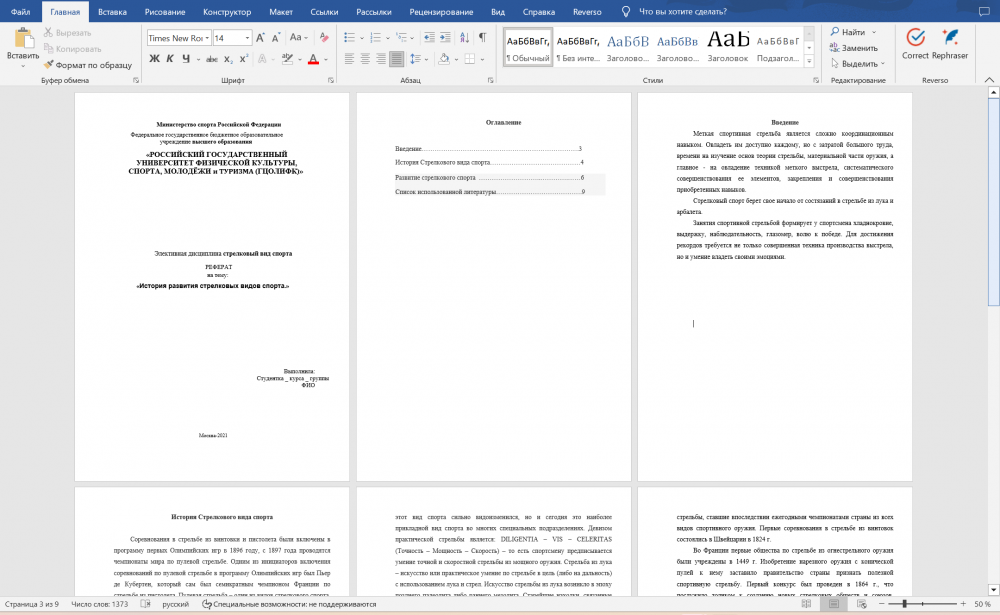Viewport: 1000px width, 615px height.
Task: Align text right
Action: (381, 59)
